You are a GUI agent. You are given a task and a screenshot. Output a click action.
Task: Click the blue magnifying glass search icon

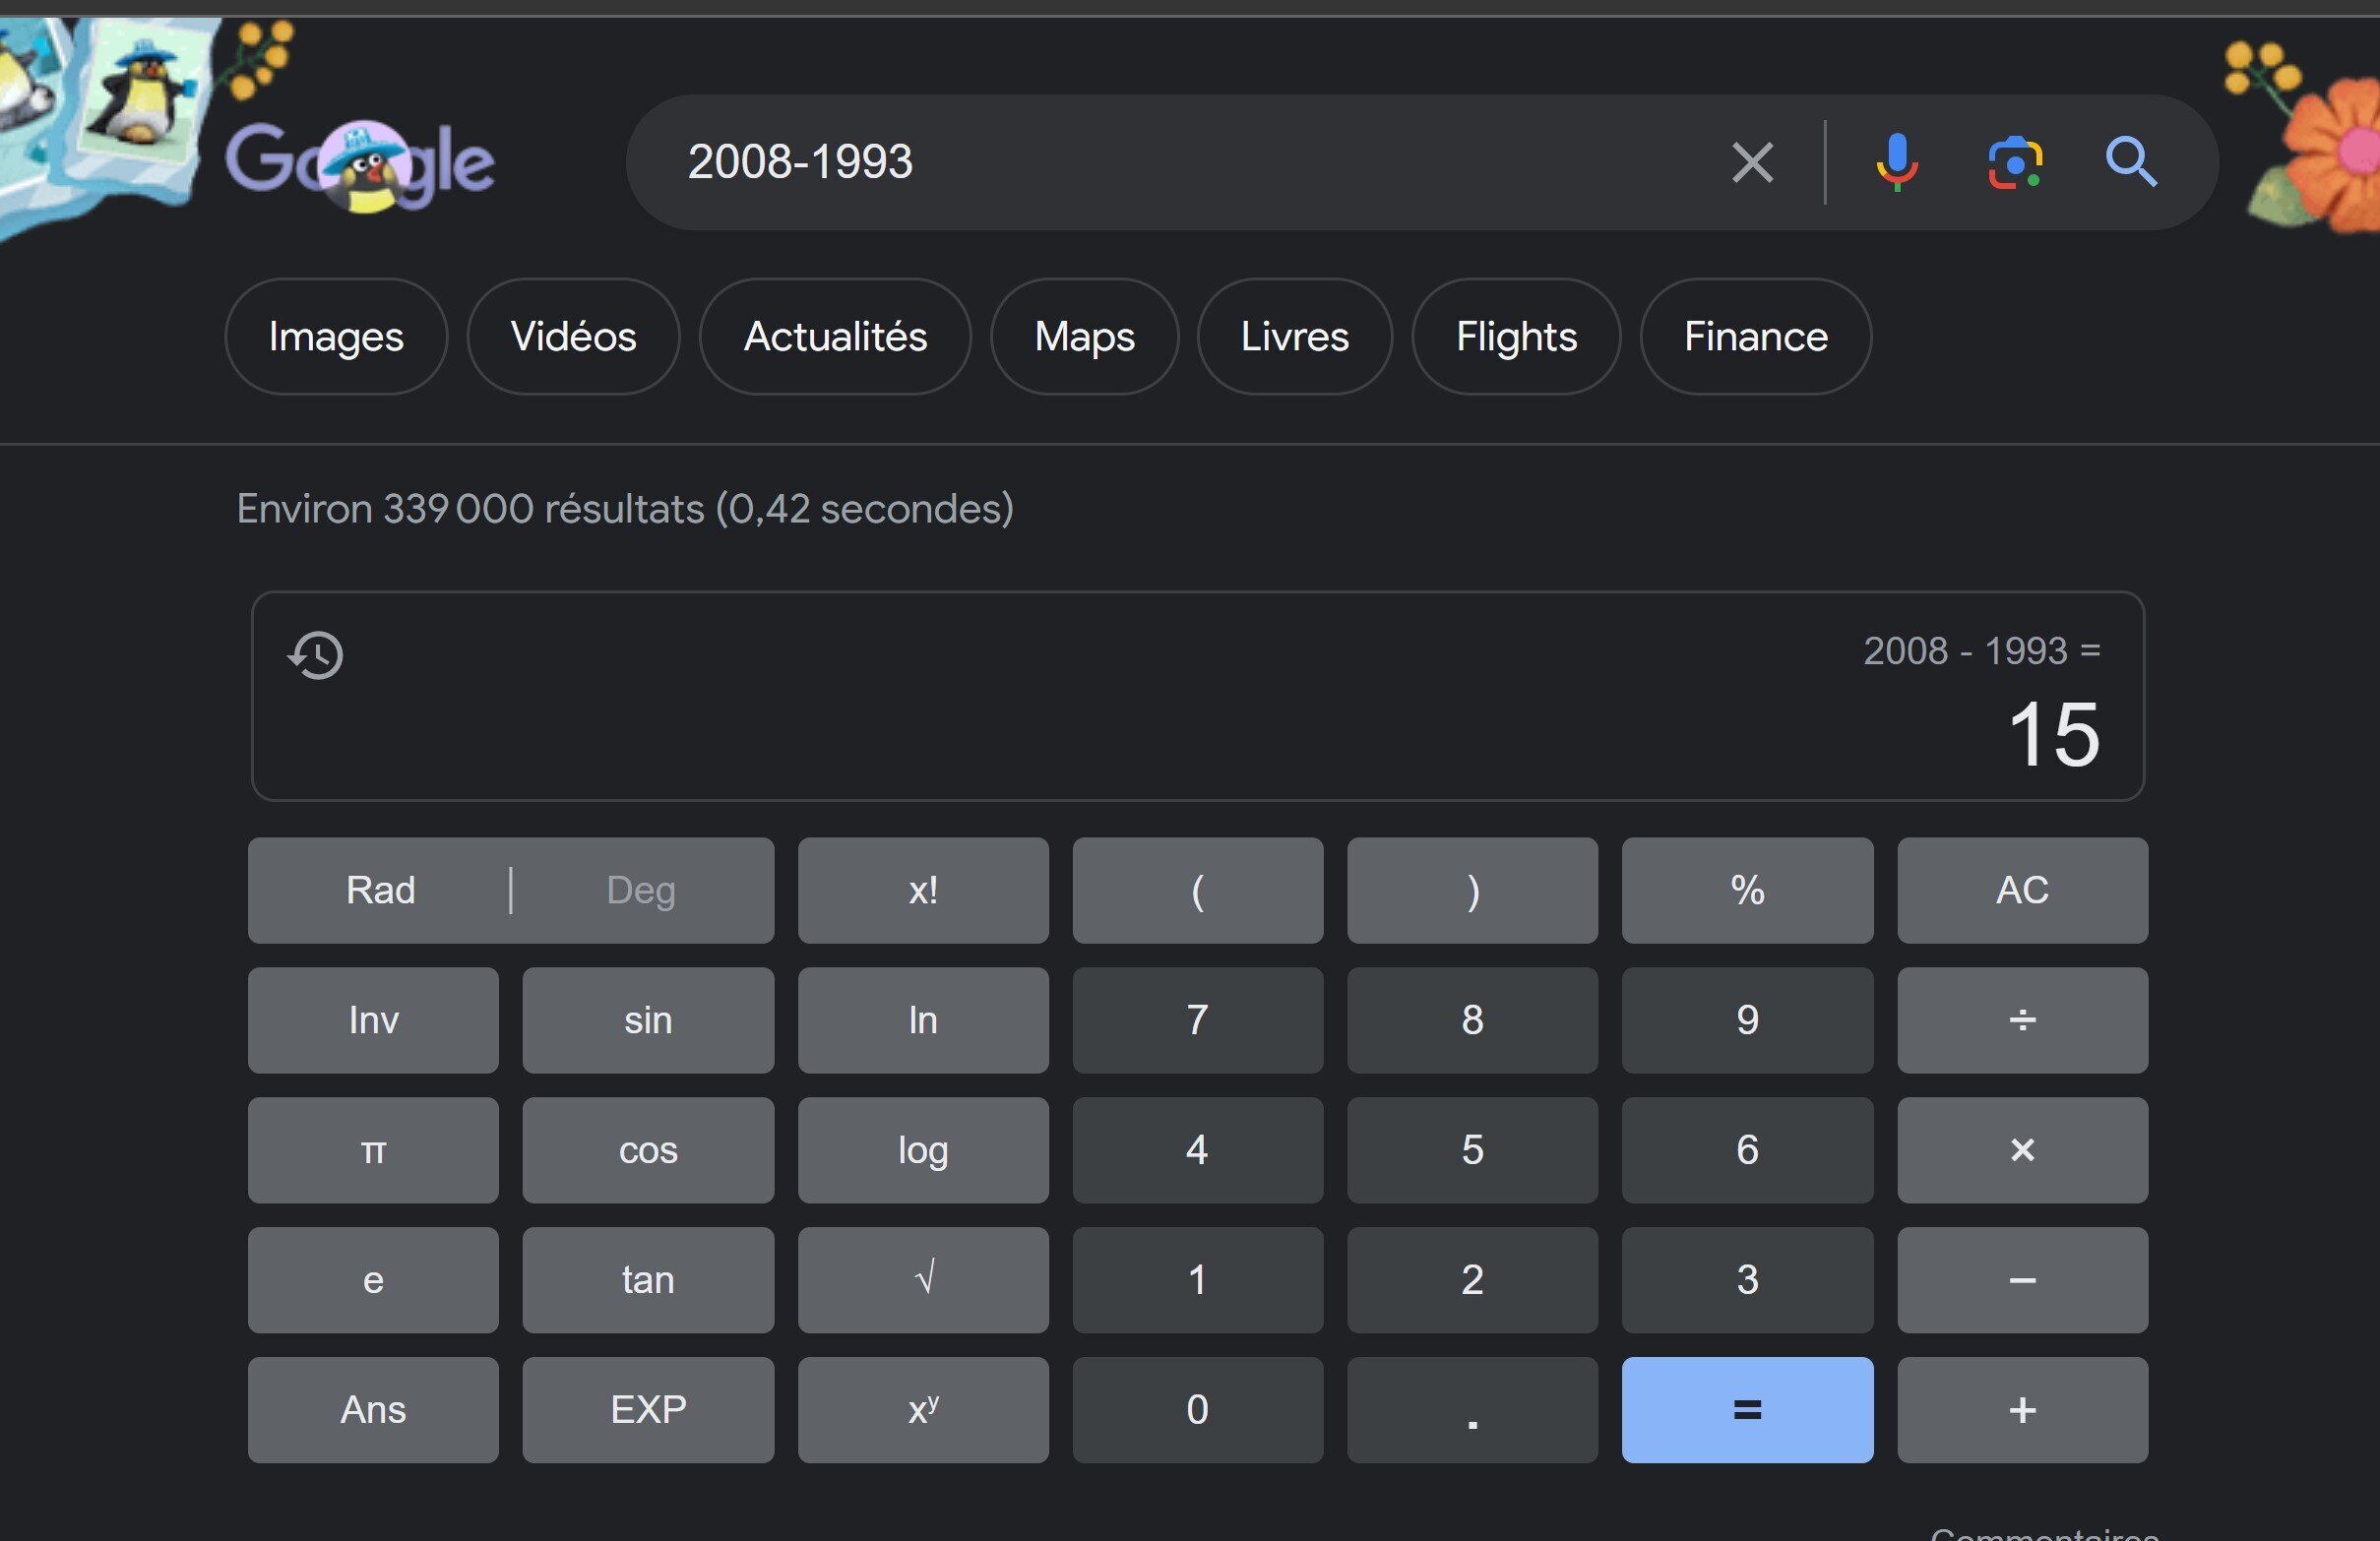(x=2130, y=162)
